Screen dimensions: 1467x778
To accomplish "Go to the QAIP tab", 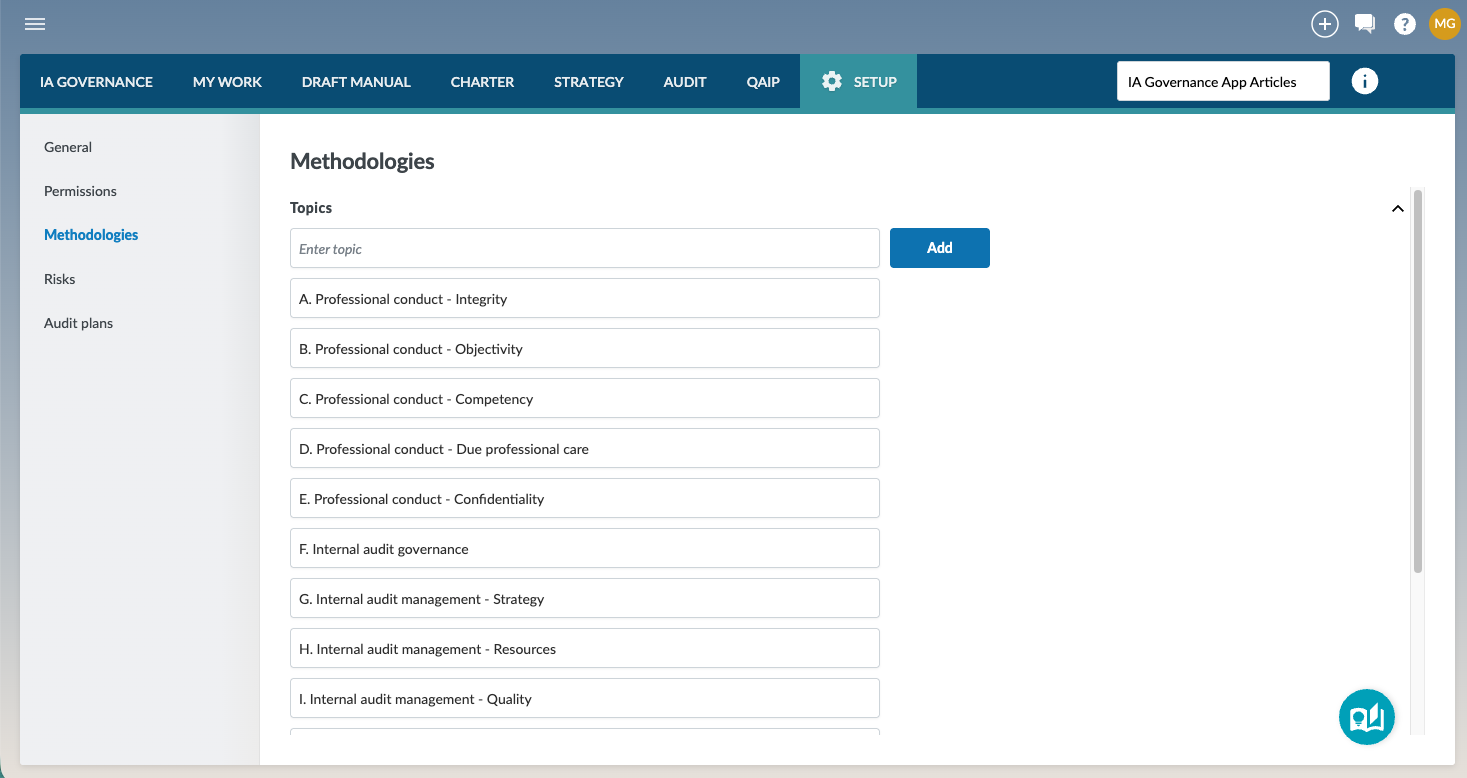I will click(x=763, y=82).
